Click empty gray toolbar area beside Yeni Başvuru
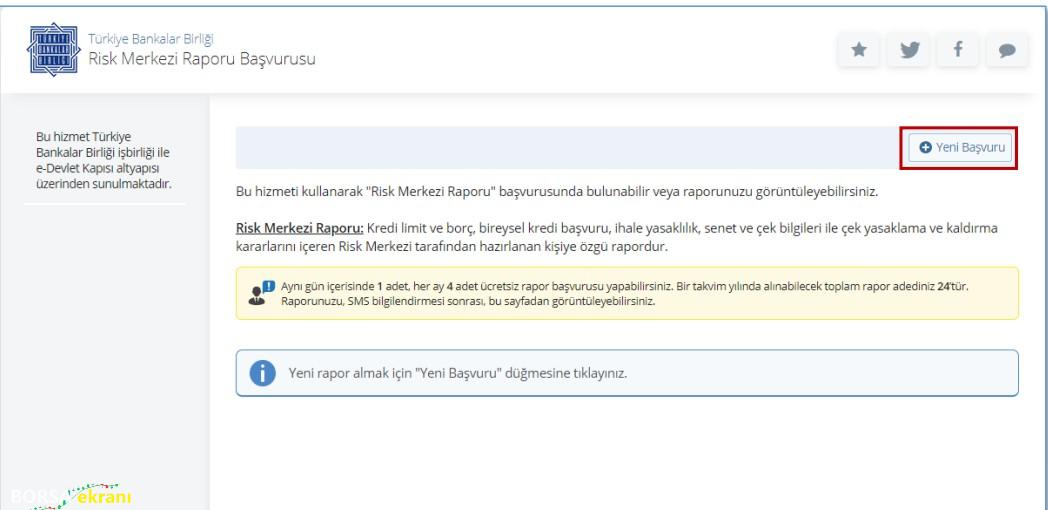Viewport: 1048px width, 510px height. point(568,148)
